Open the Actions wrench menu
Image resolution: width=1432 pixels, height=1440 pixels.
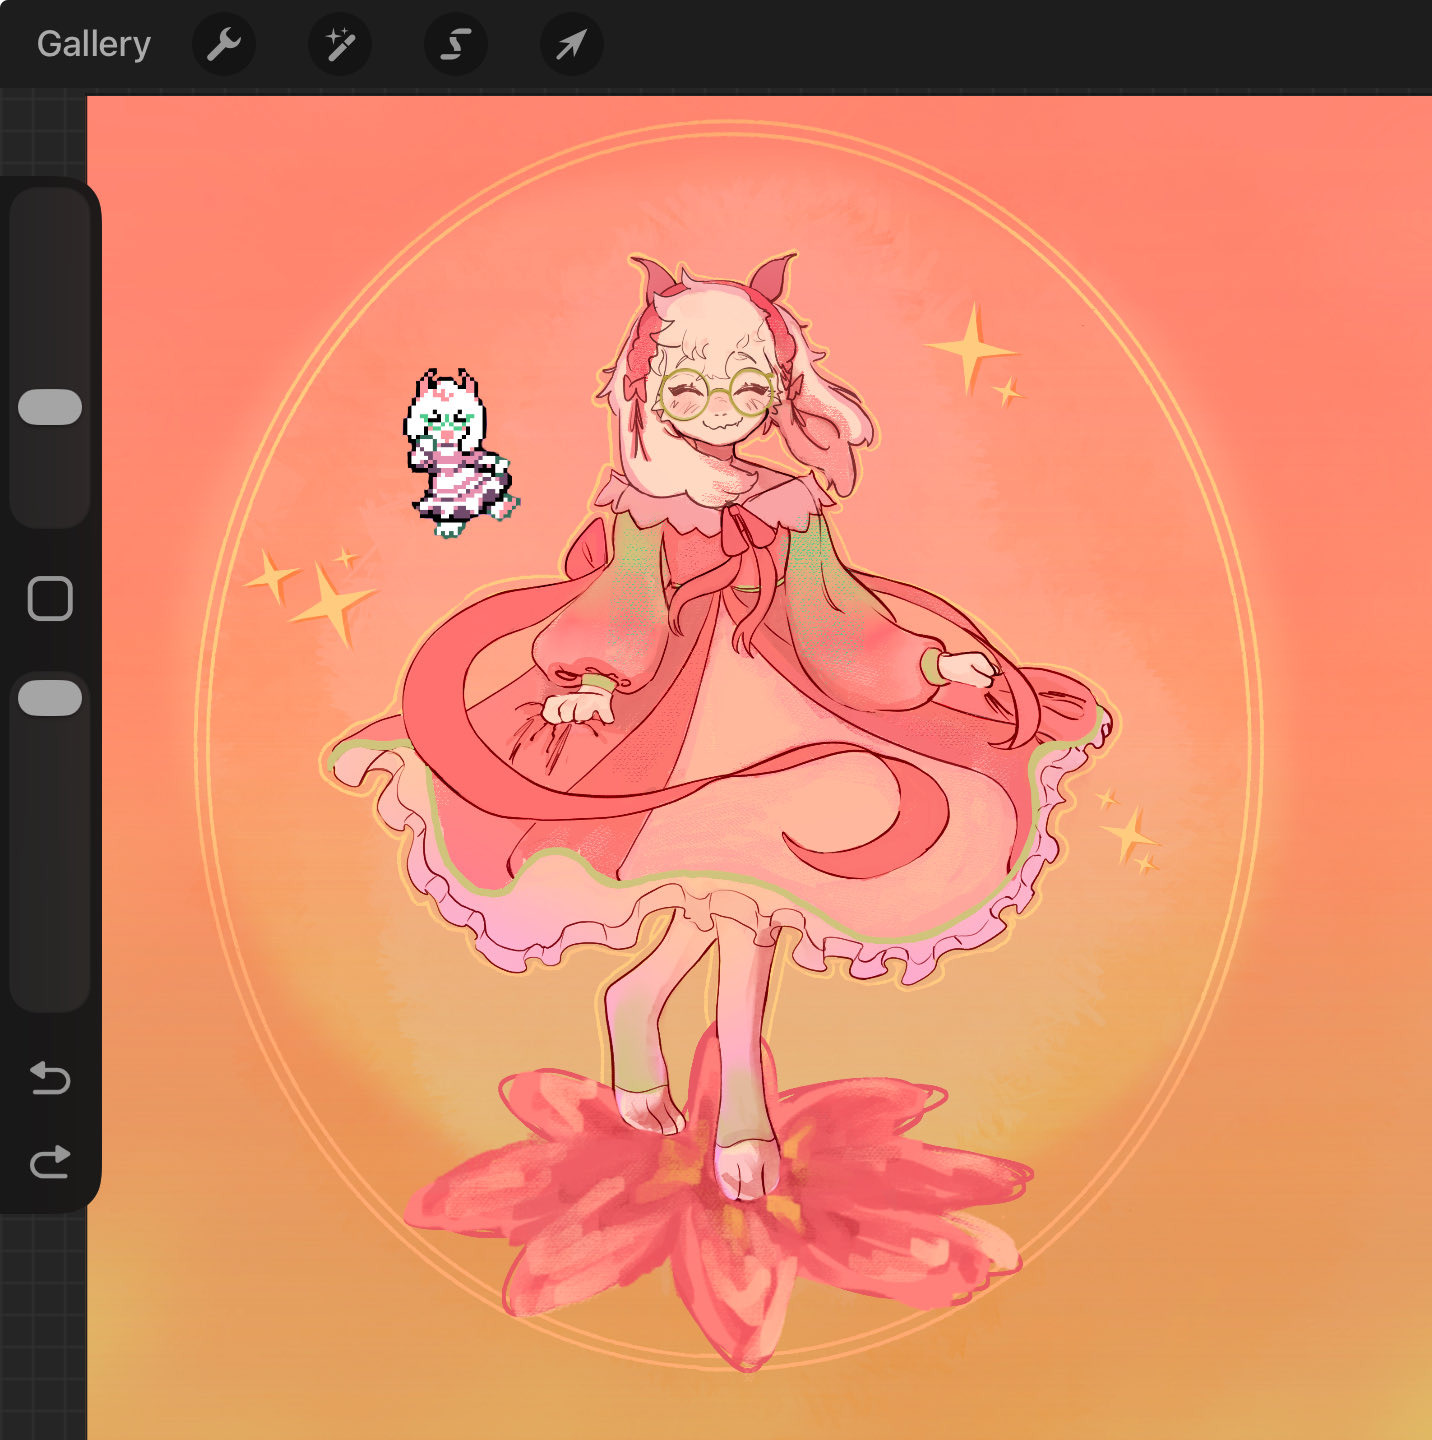tap(224, 44)
